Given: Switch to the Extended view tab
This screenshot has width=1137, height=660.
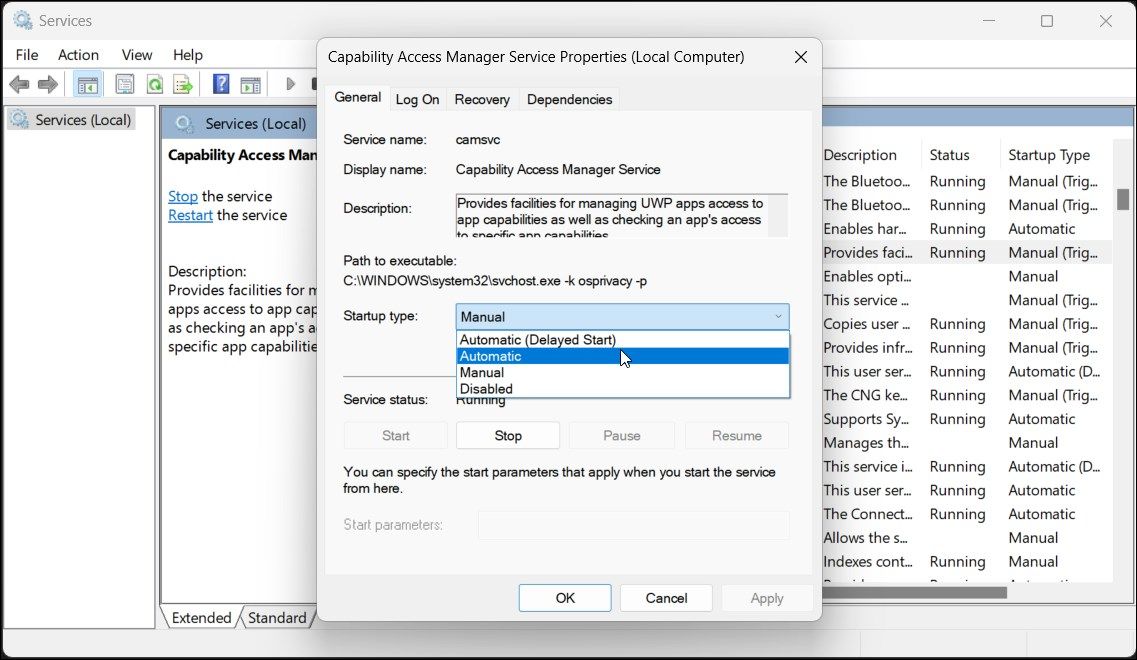Looking at the screenshot, I should click(201, 617).
